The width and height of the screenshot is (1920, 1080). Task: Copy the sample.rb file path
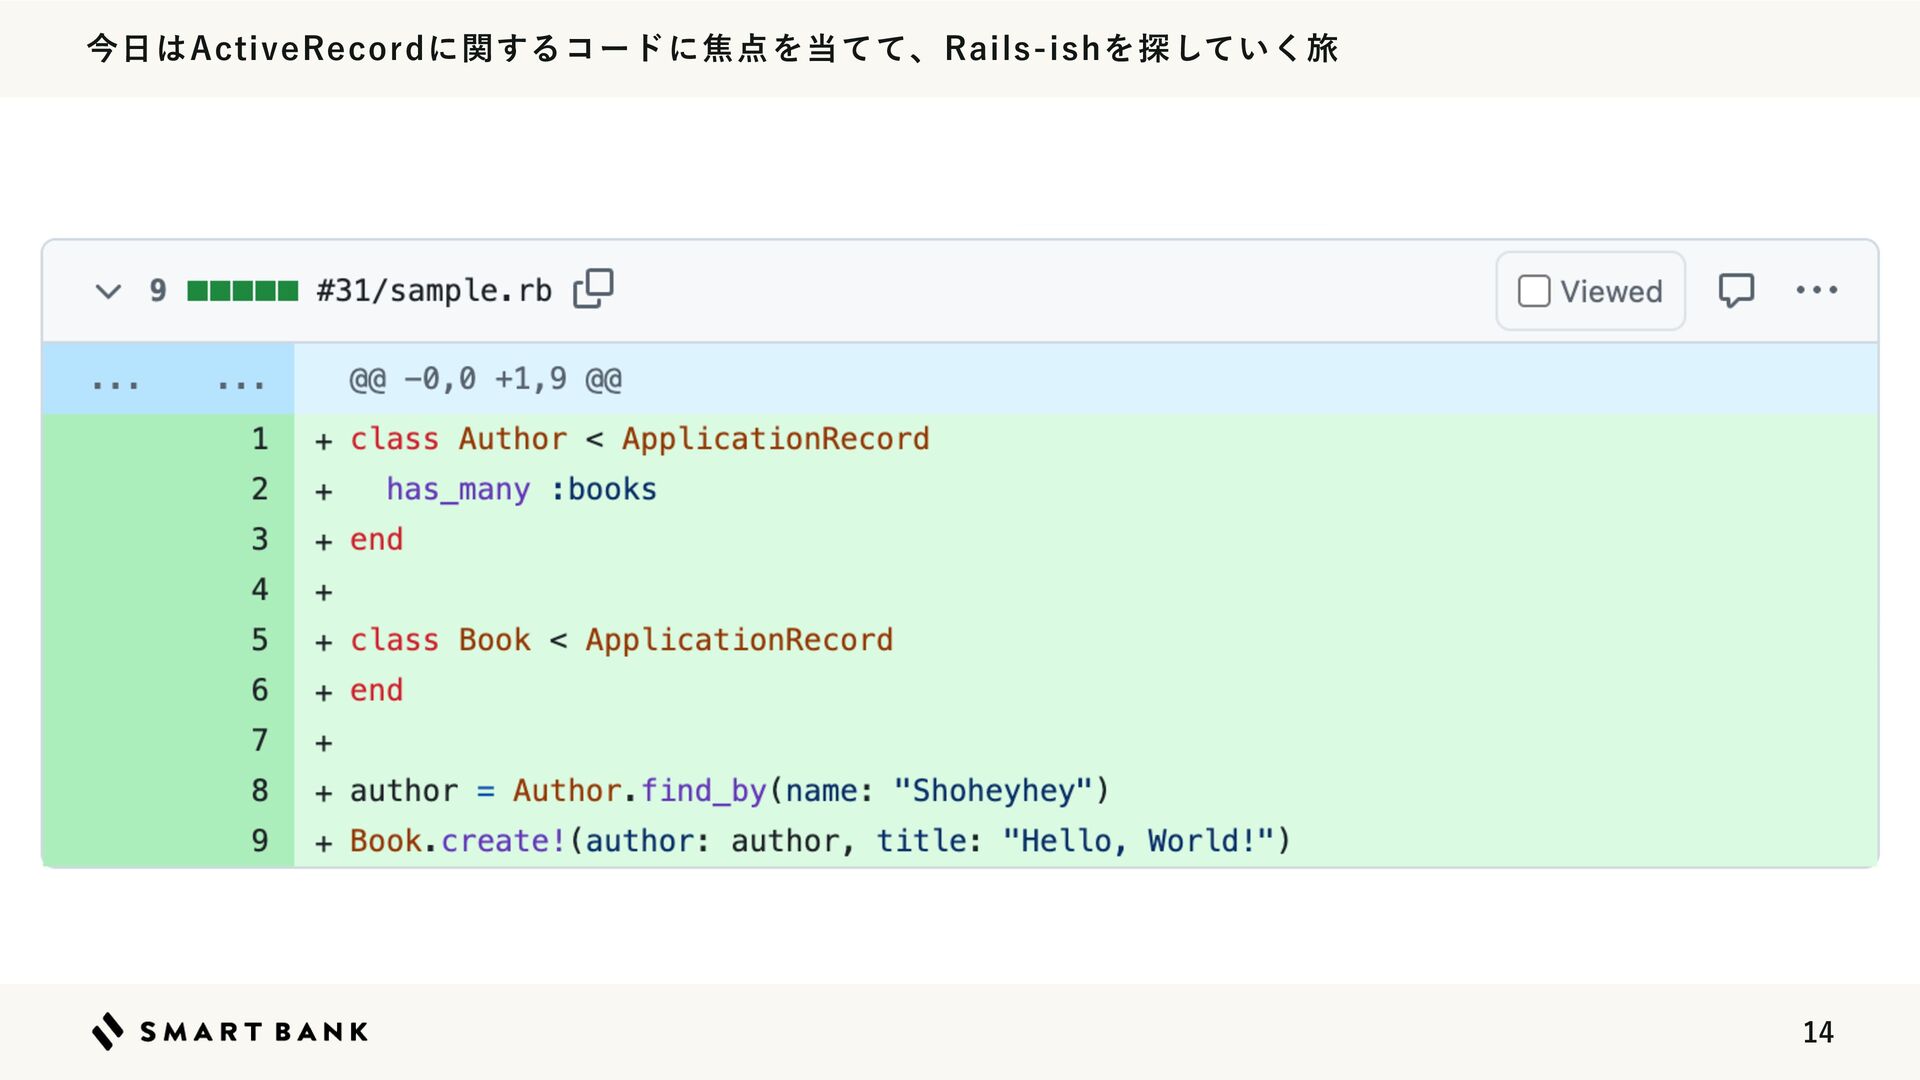(593, 289)
